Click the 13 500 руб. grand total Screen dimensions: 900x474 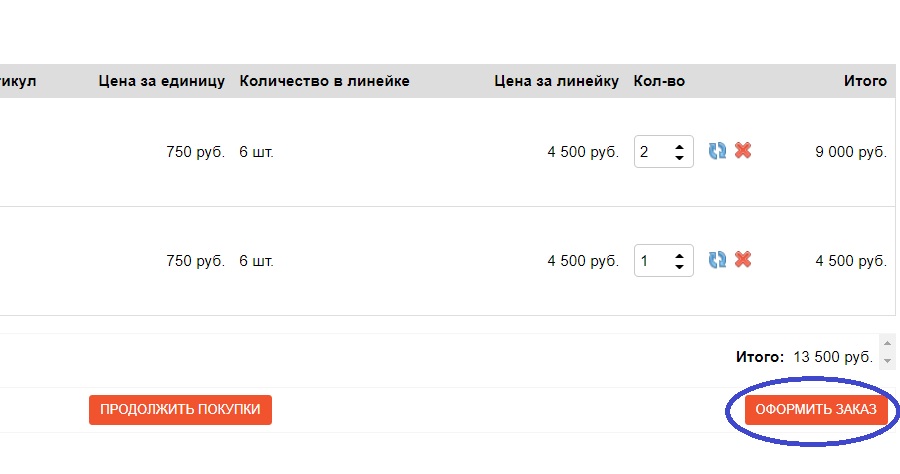click(833, 357)
